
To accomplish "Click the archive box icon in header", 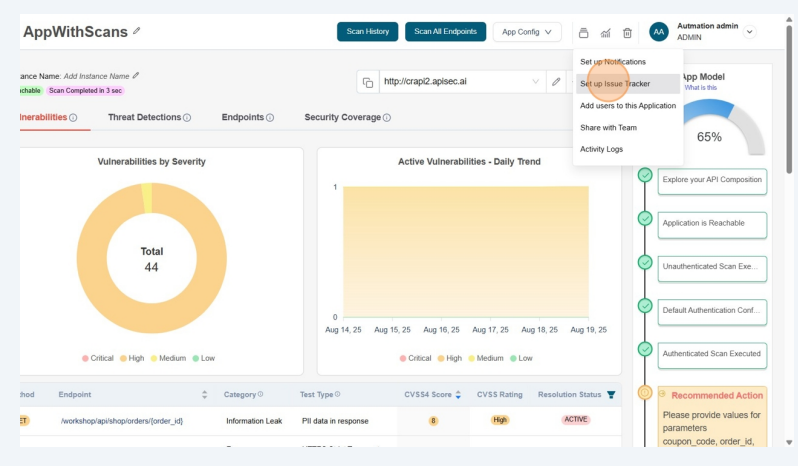I will pos(584,33).
